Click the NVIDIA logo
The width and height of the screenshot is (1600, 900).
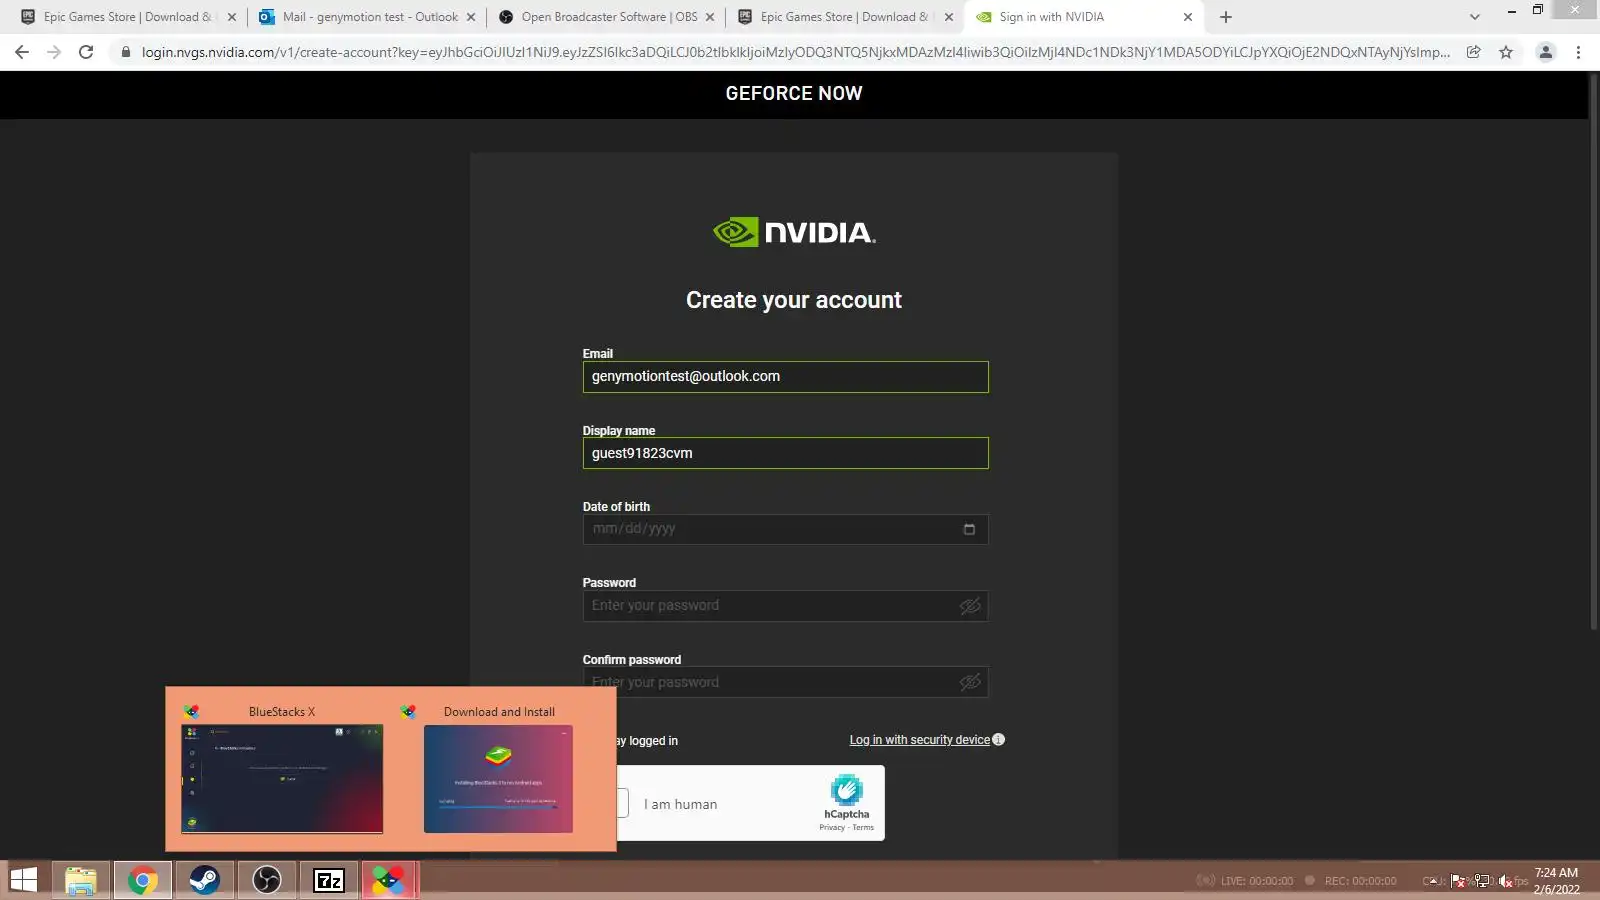(x=794, y=232)
